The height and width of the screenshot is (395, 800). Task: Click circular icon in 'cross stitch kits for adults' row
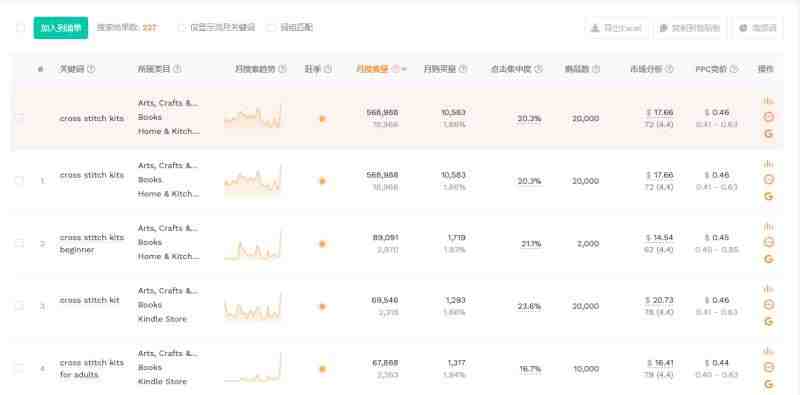tap(768, 367)
